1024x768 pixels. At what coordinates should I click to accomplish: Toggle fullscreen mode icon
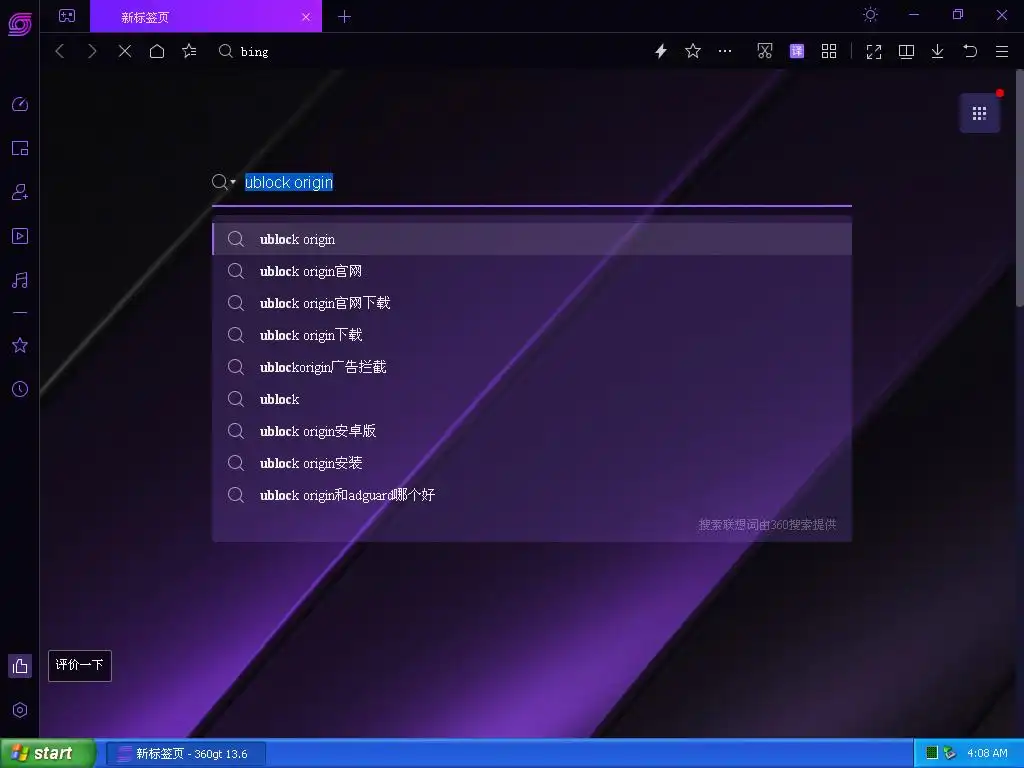click(874, 52)
